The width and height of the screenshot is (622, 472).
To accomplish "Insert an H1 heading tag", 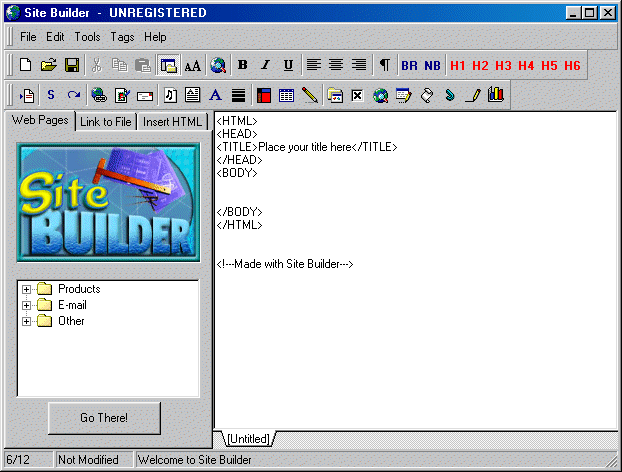I will [457, 65].
